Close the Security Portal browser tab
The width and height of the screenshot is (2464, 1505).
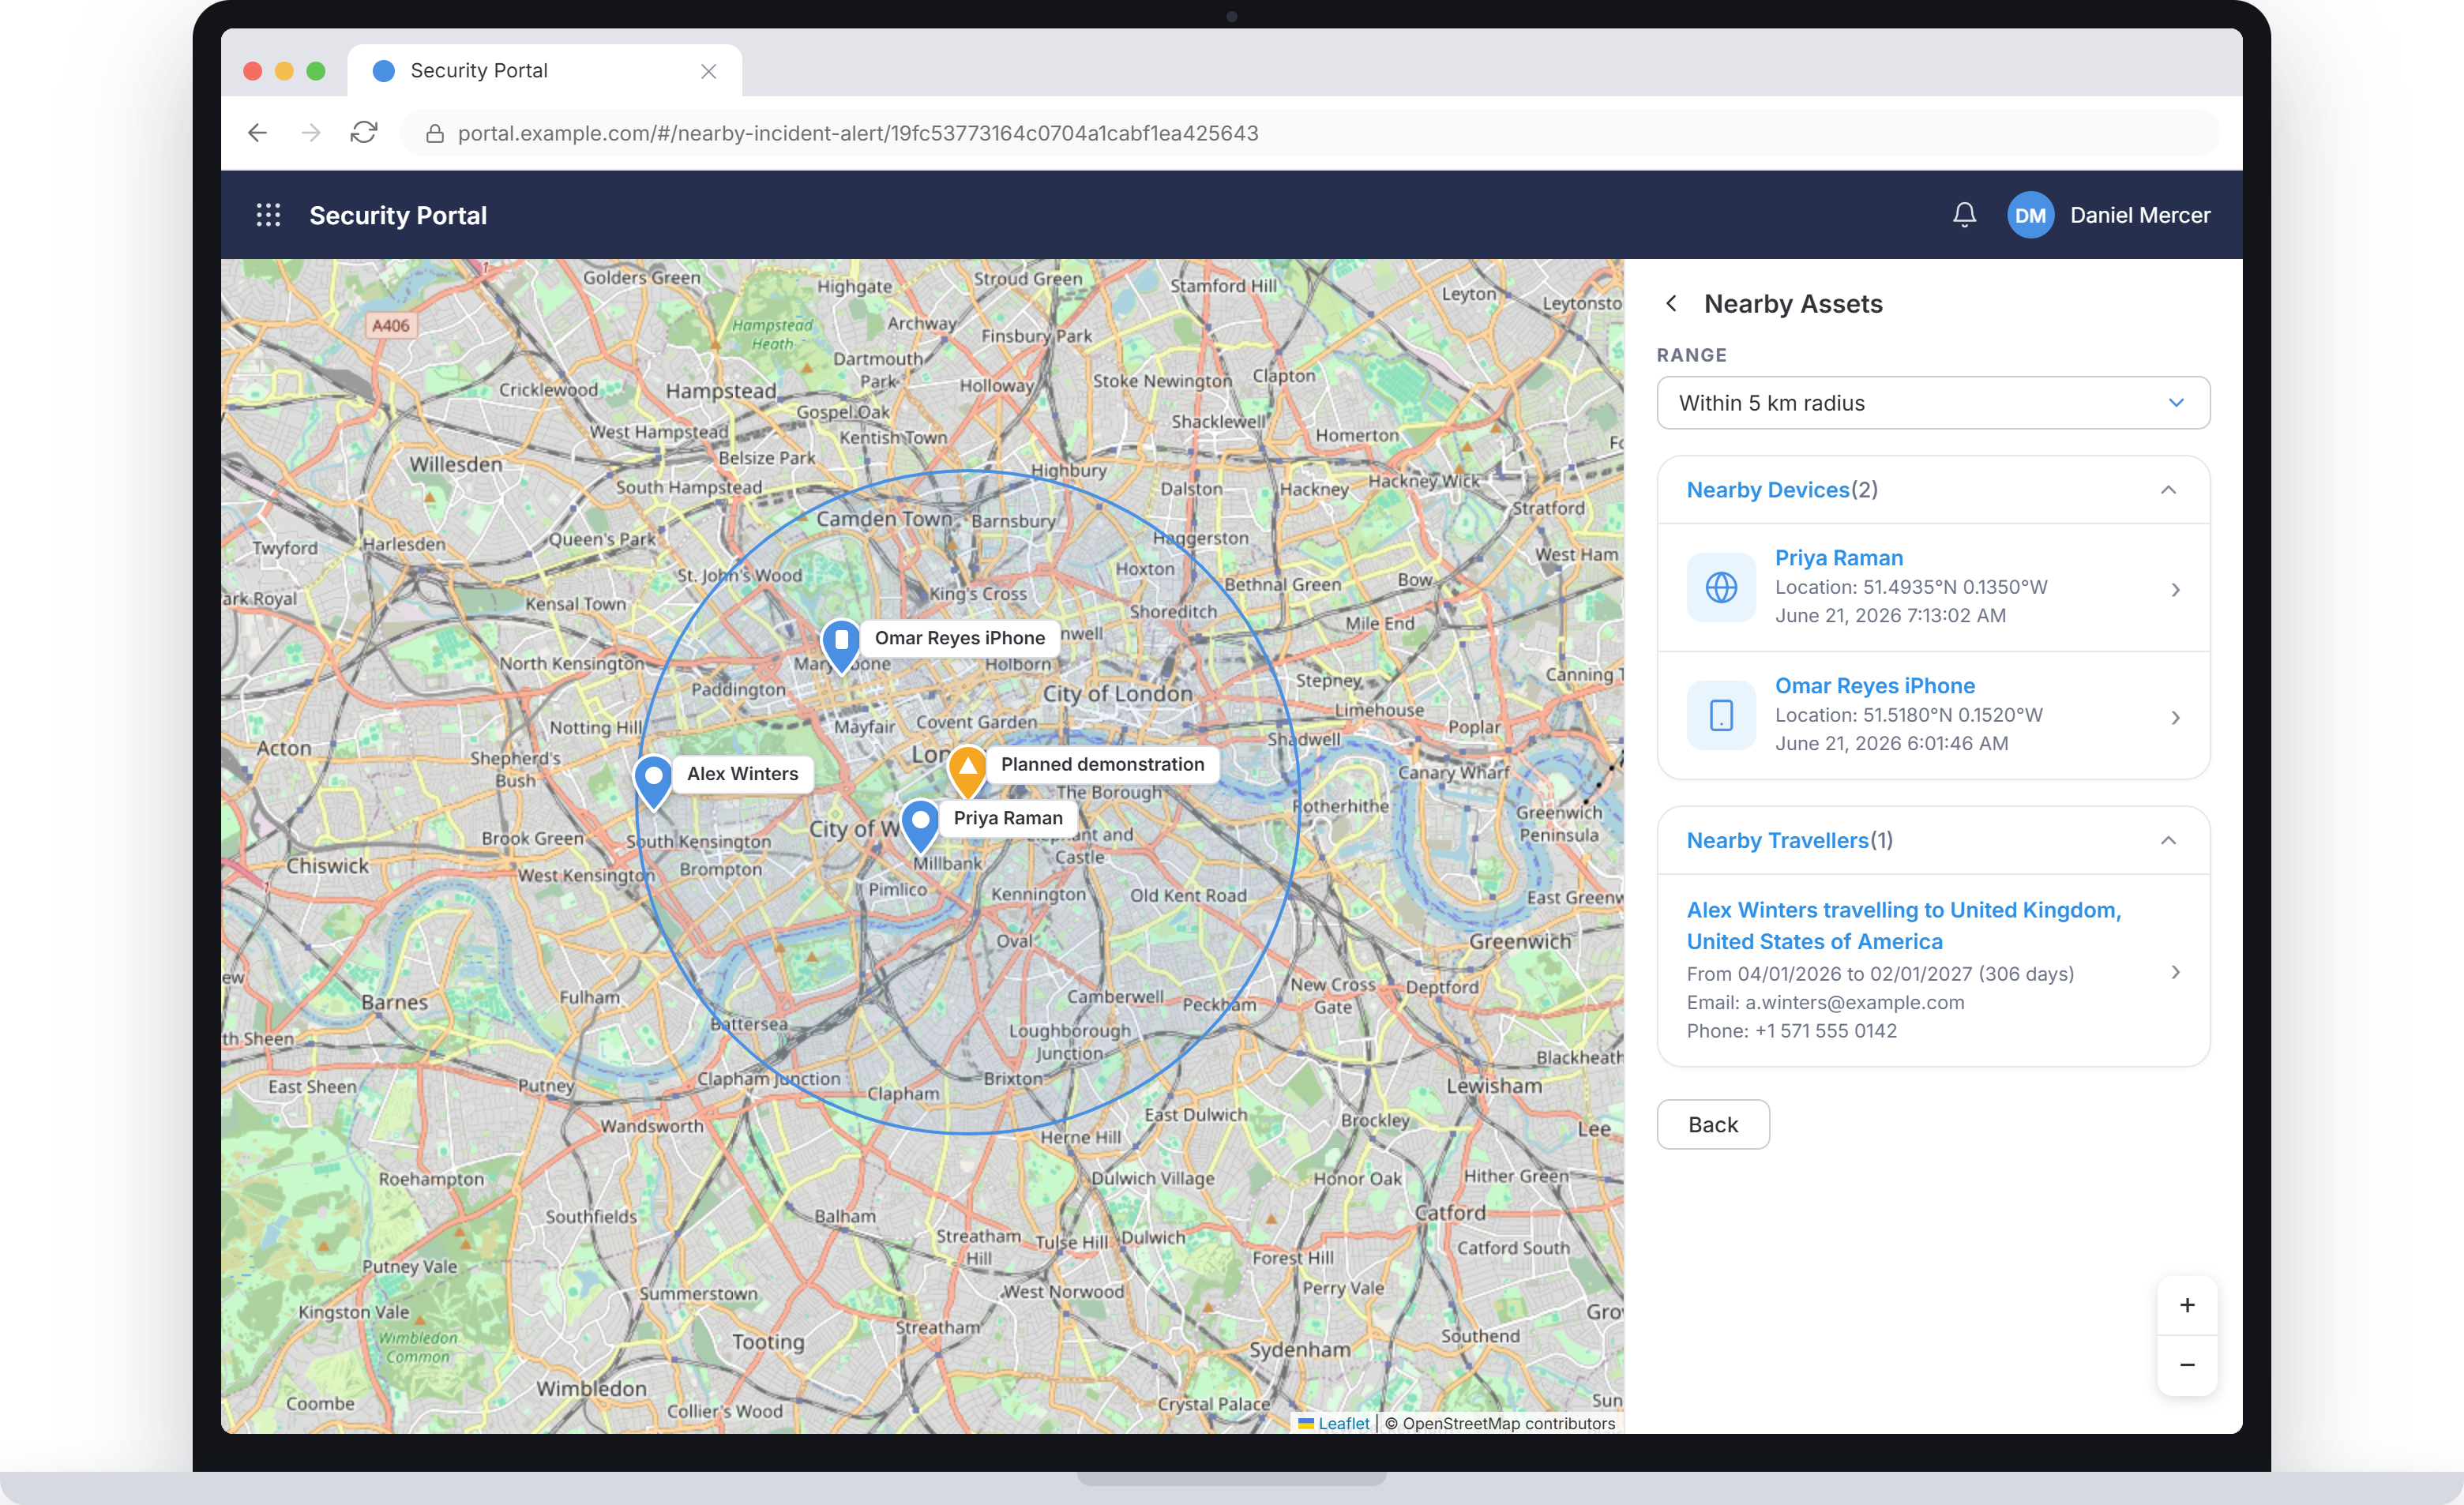pos(708,71)
